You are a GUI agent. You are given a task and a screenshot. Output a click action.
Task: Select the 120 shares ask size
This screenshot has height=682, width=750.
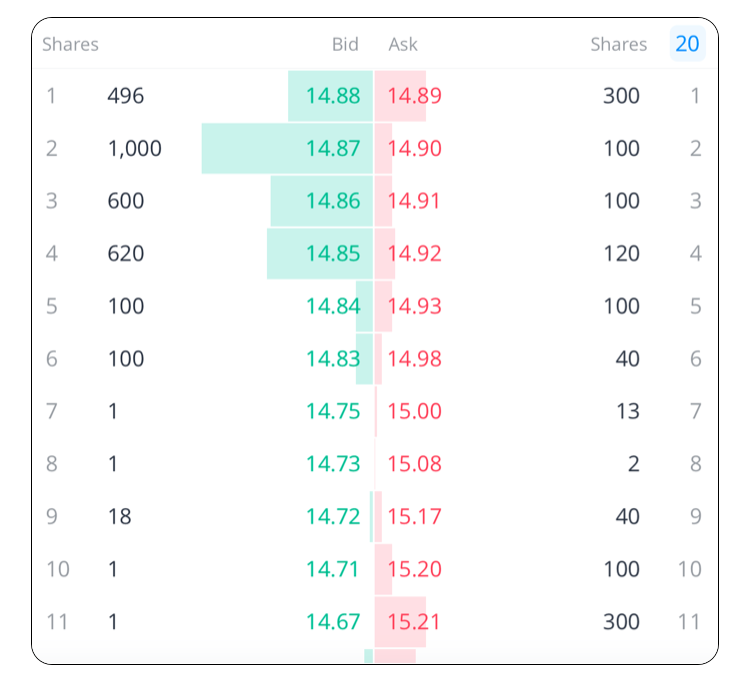point(621,254)
